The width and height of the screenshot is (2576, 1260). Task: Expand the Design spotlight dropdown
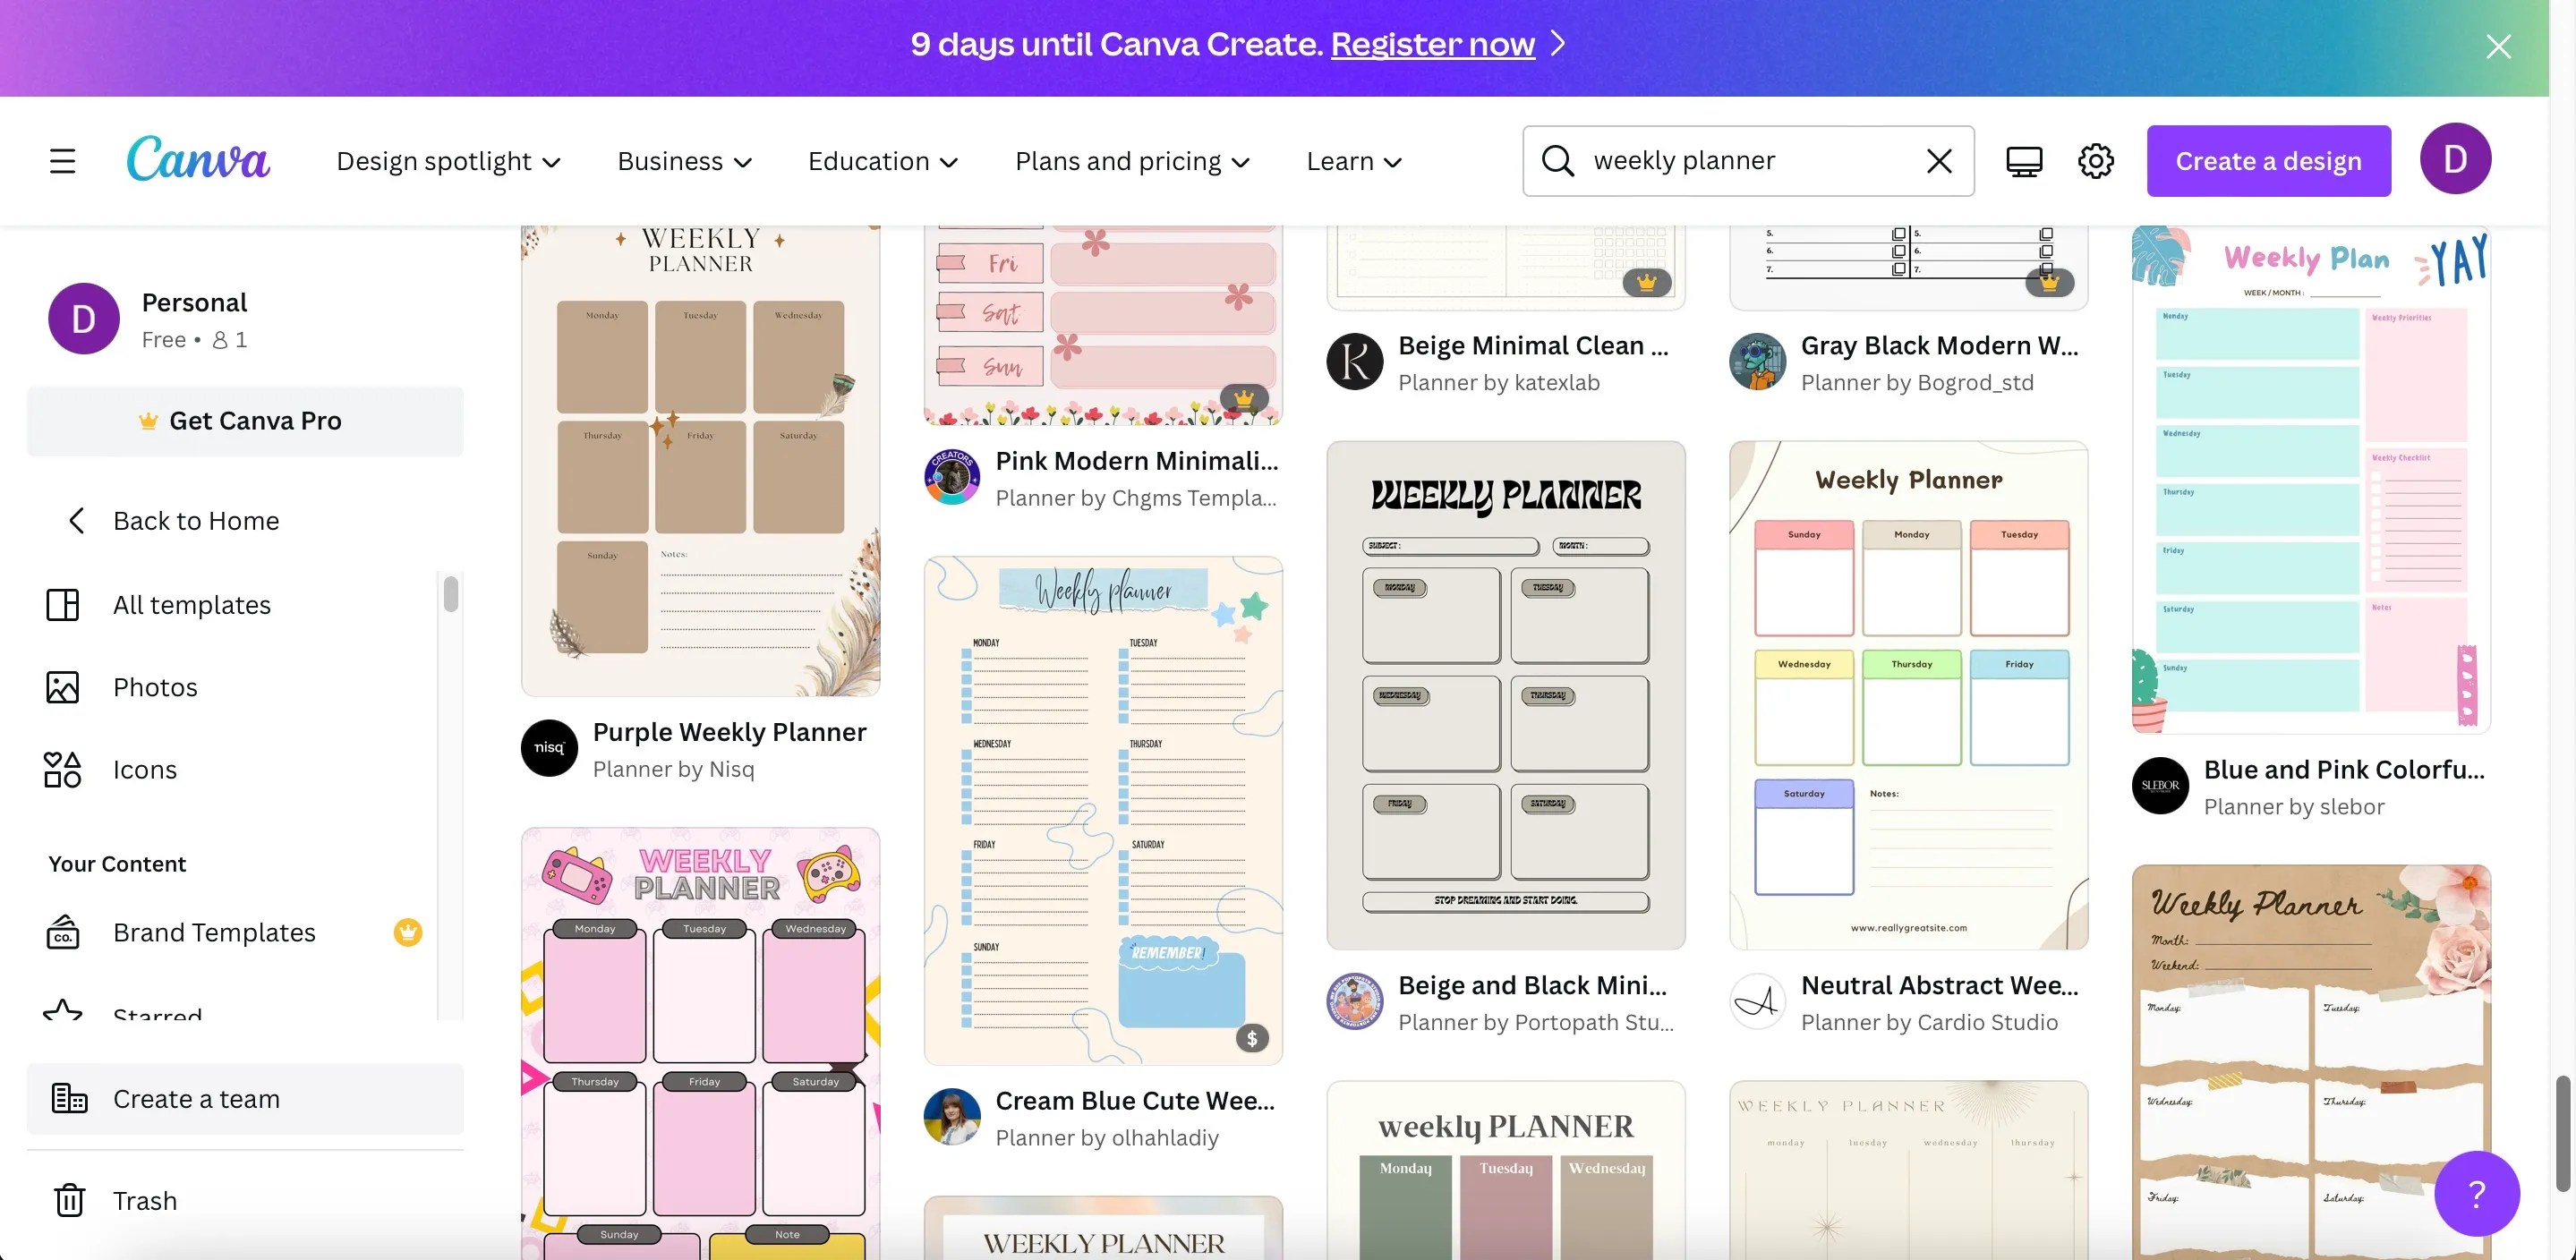(x=448, y=161)
